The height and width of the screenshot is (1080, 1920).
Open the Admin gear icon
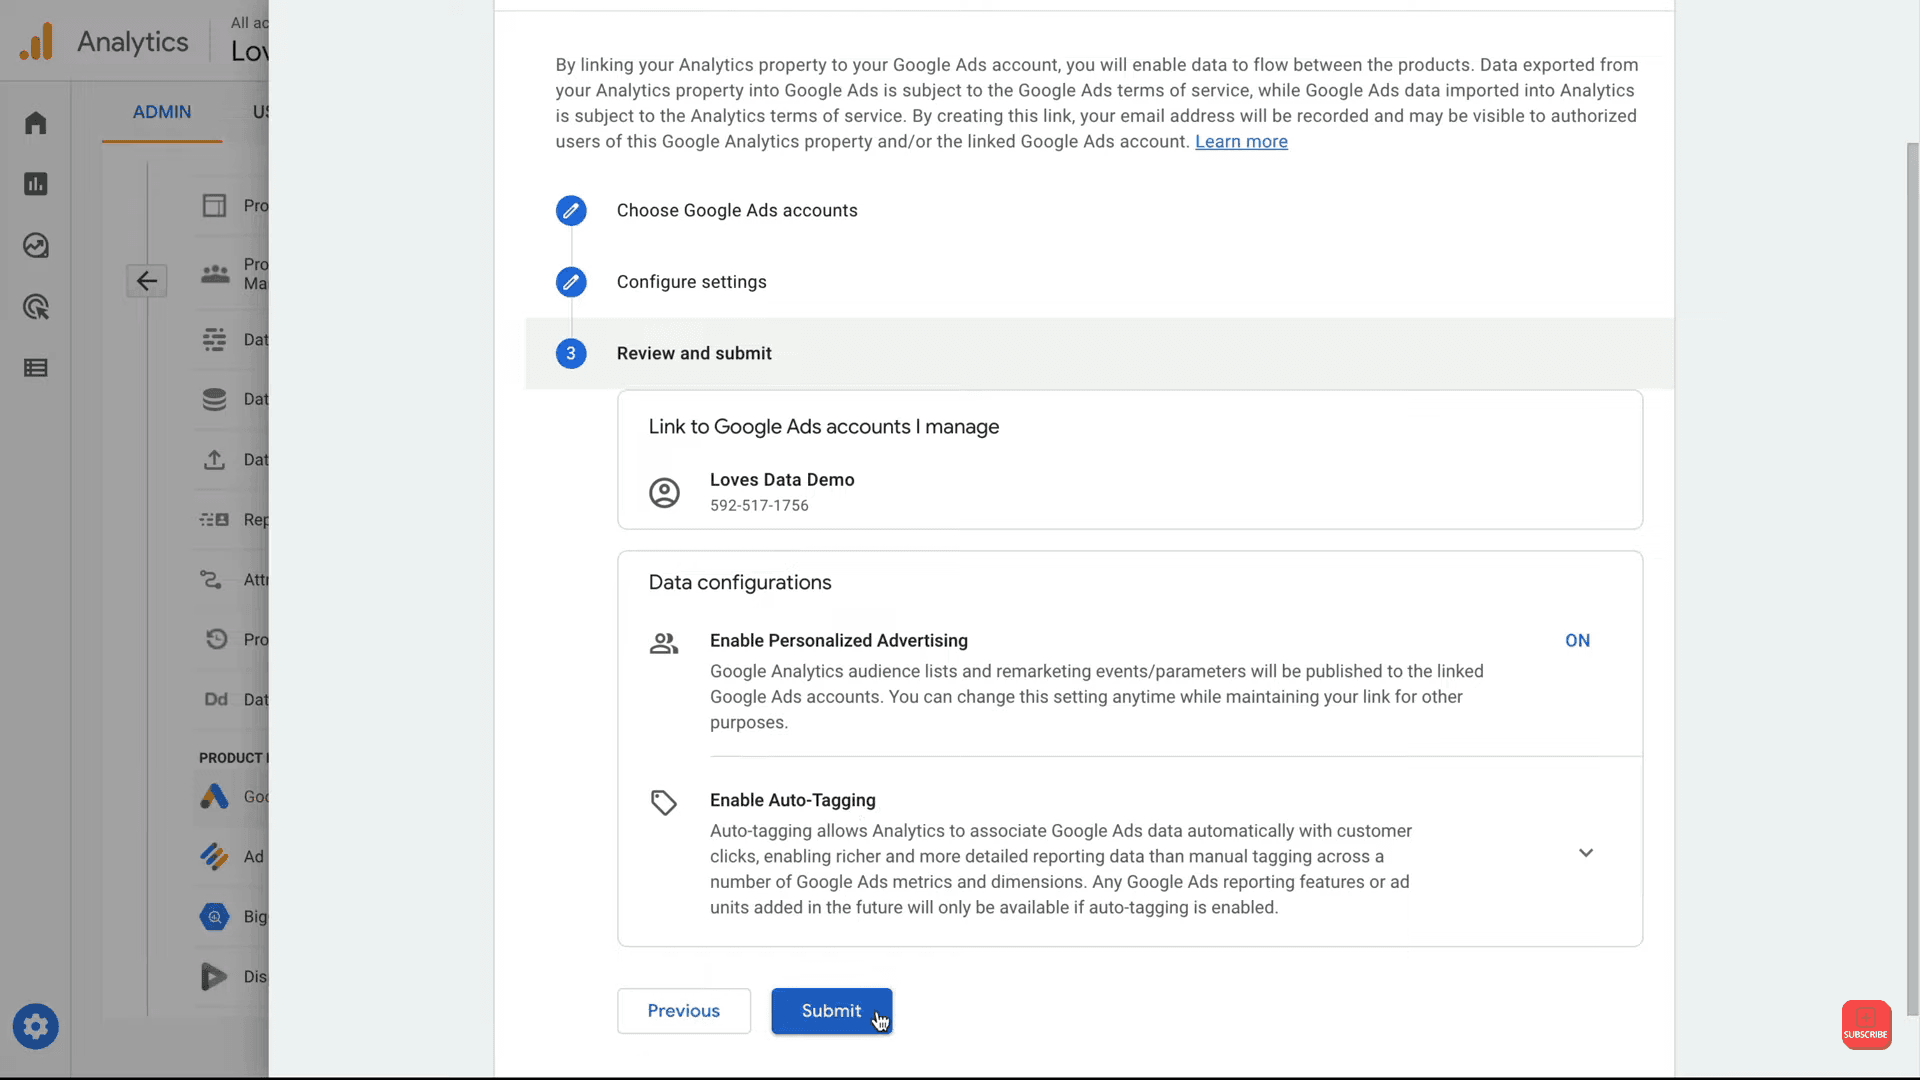(36, 1026)
